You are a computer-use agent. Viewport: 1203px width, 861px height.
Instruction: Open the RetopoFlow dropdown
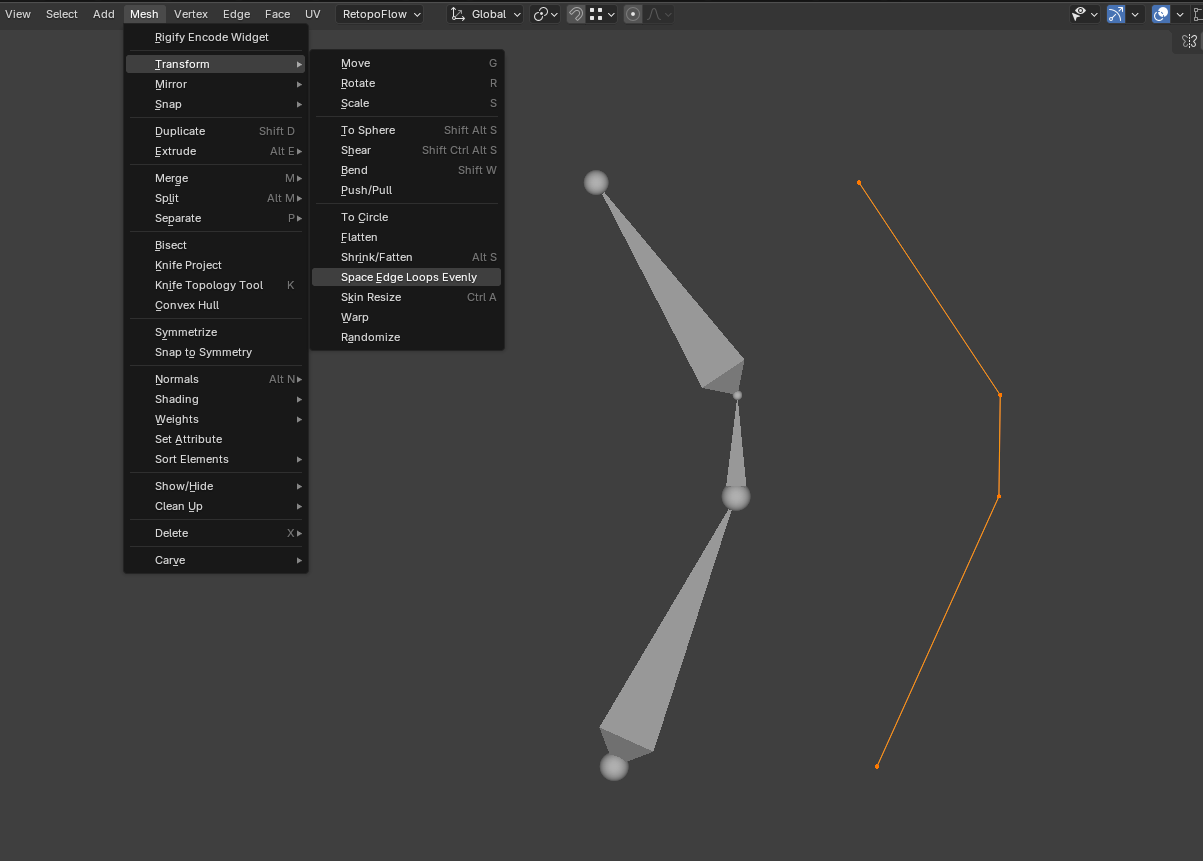[381, 14]
